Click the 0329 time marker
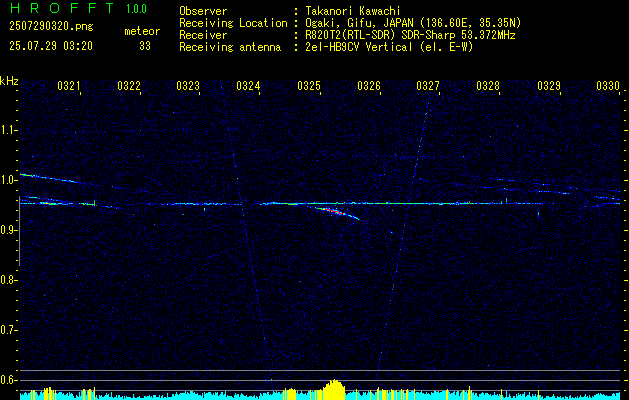 coord(549,85)
